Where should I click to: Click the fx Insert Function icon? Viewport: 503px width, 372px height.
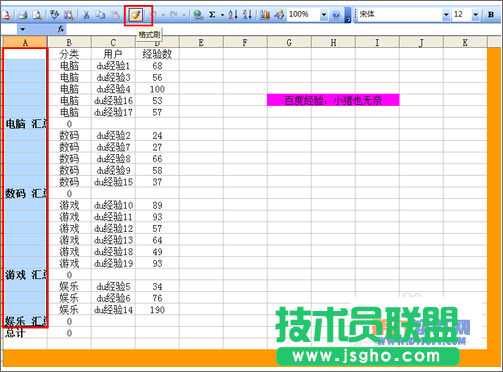pos(61,29)
